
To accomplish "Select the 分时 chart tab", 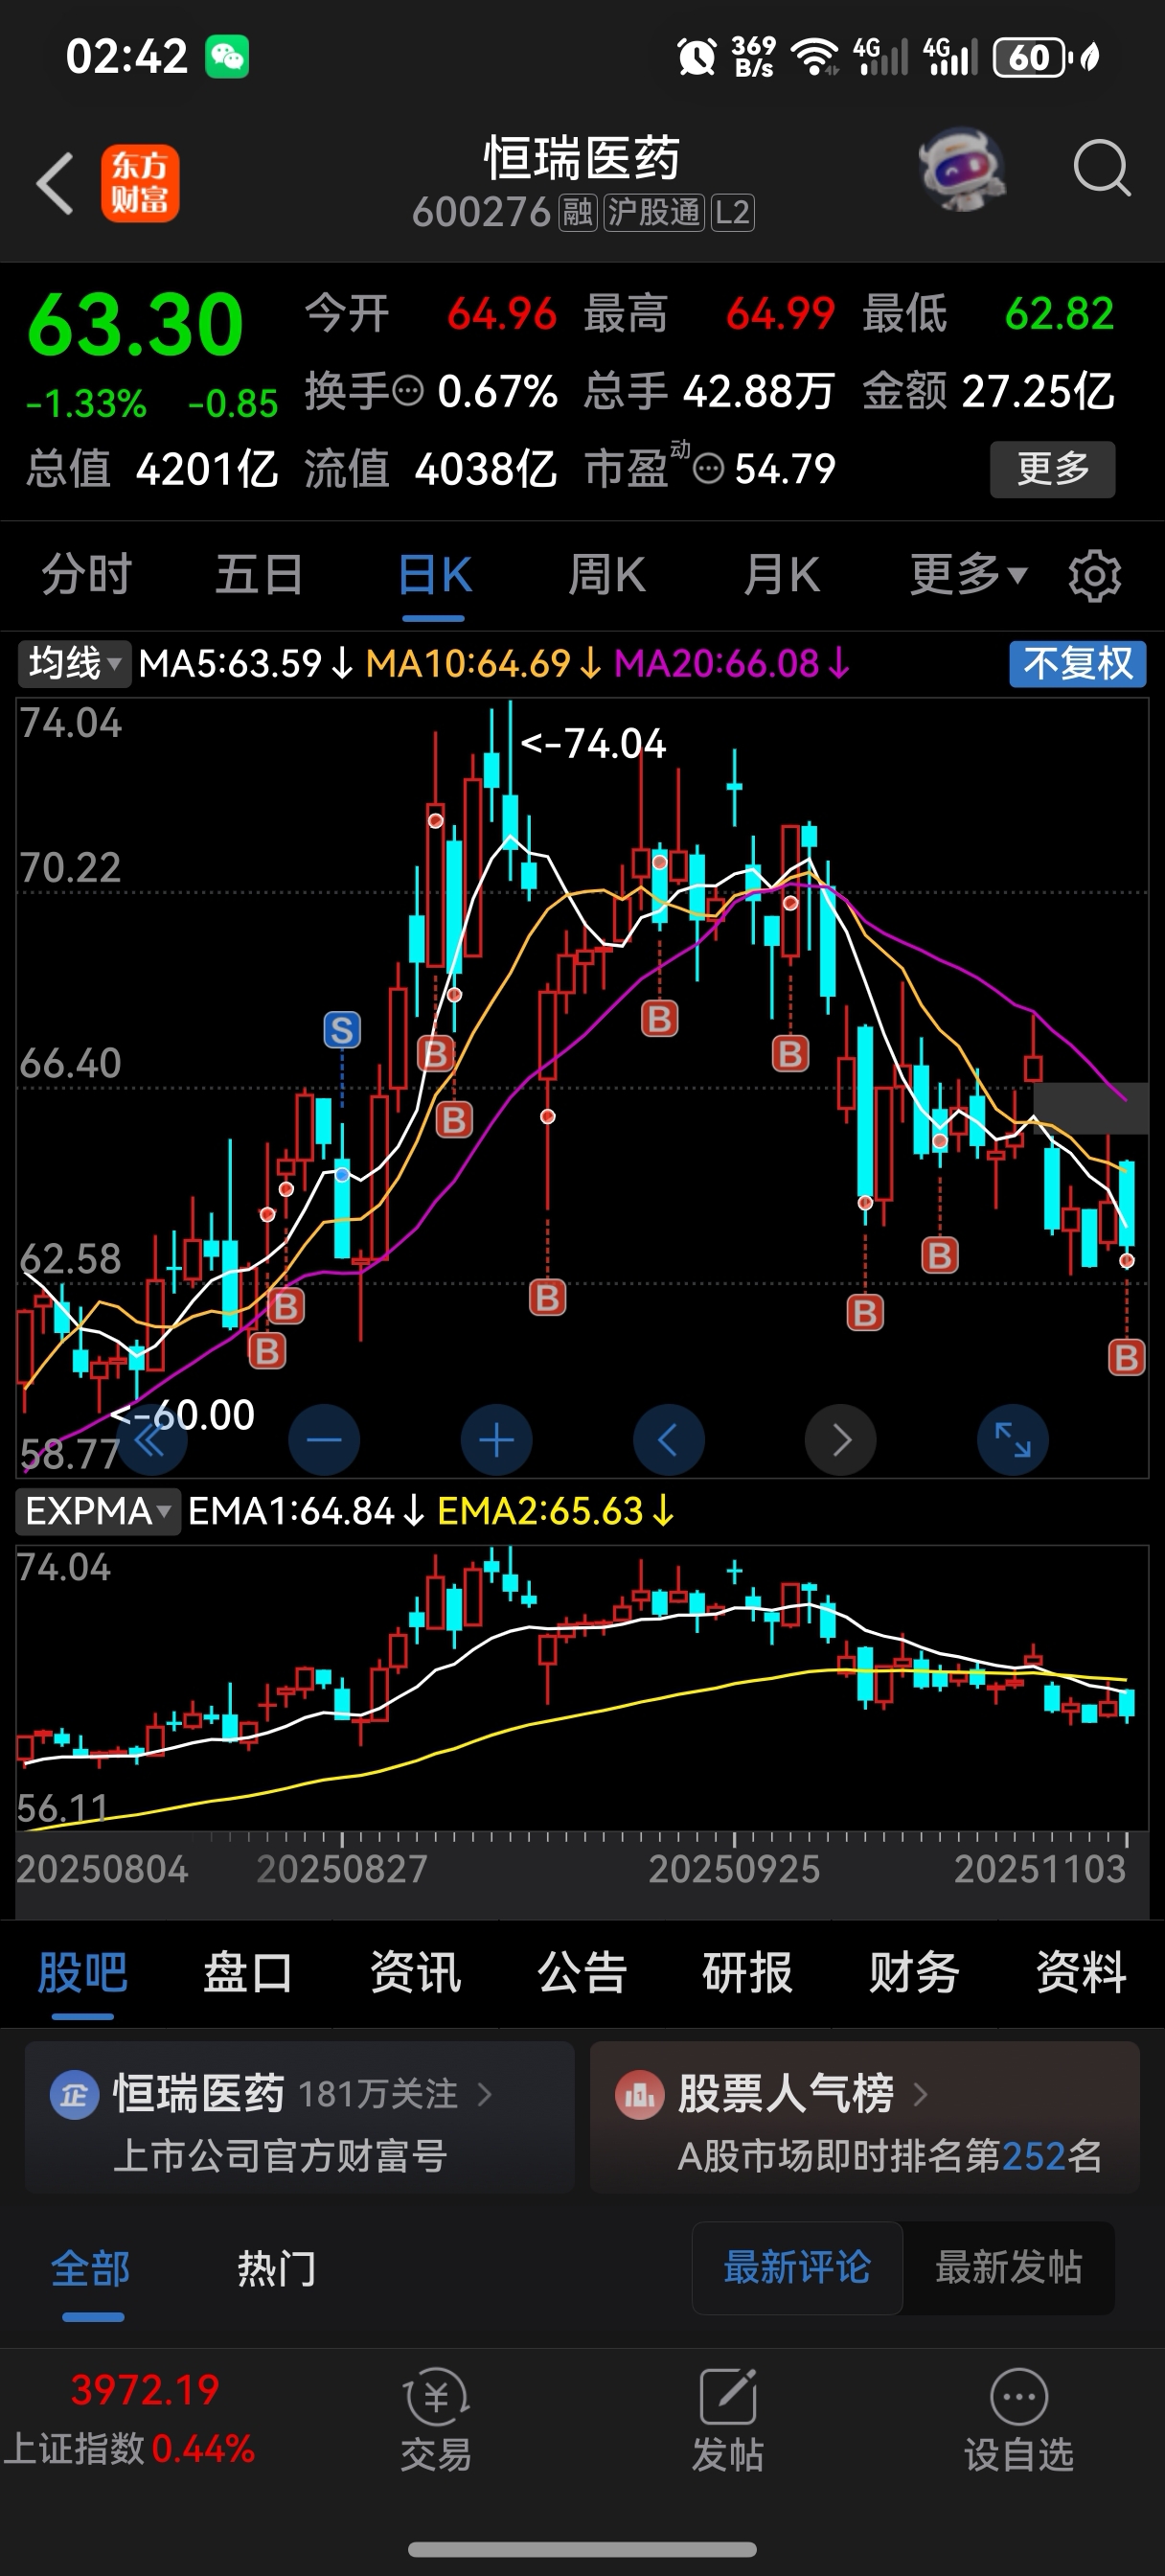I will tap(87, 575).
